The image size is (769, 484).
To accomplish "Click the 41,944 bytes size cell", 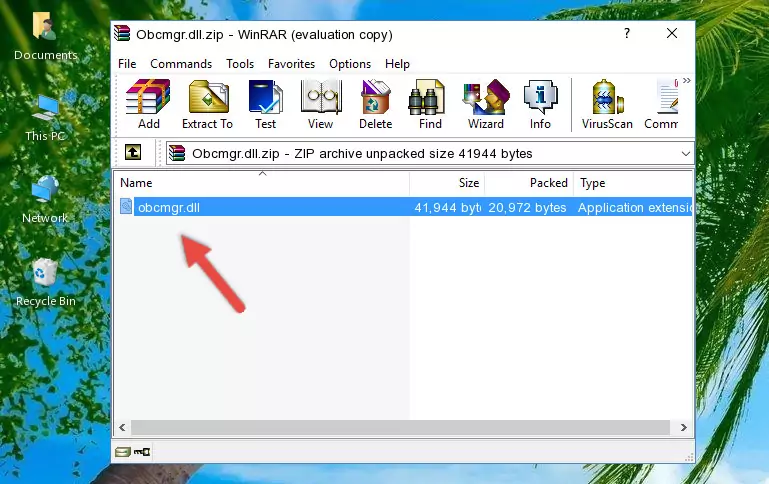I will point(447,207).
